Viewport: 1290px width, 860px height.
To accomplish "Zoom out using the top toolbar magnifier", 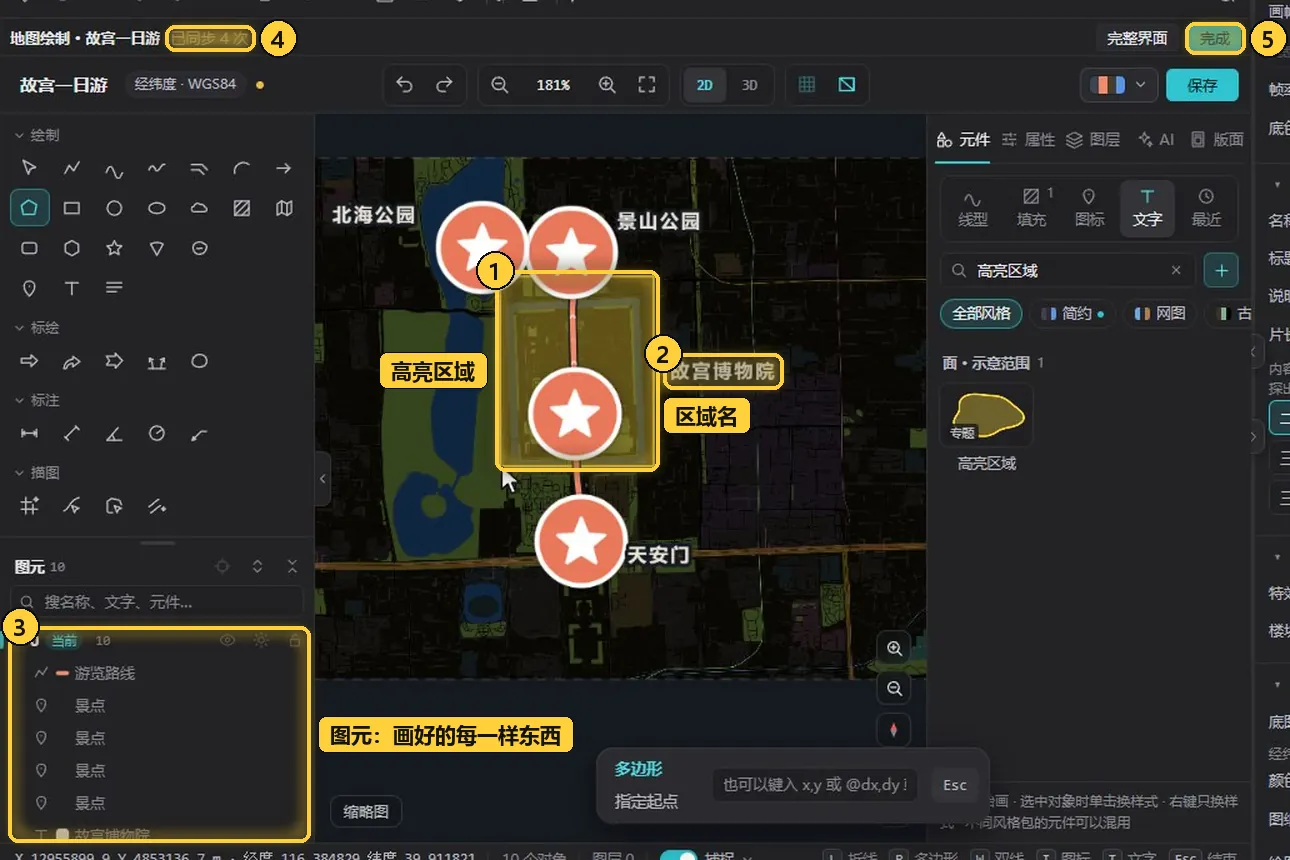I will click(x=500, y=85).
